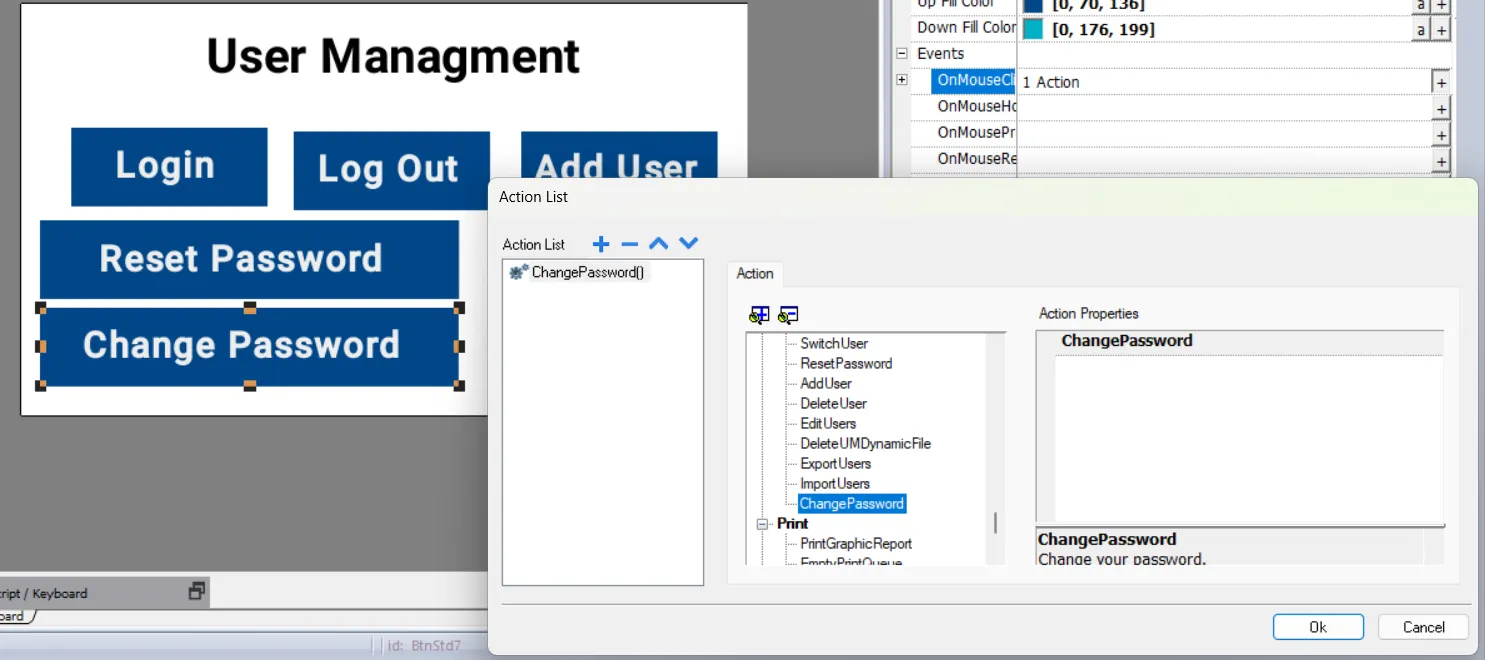Select DeleteUser in the action tree

[x=833, y=403]
